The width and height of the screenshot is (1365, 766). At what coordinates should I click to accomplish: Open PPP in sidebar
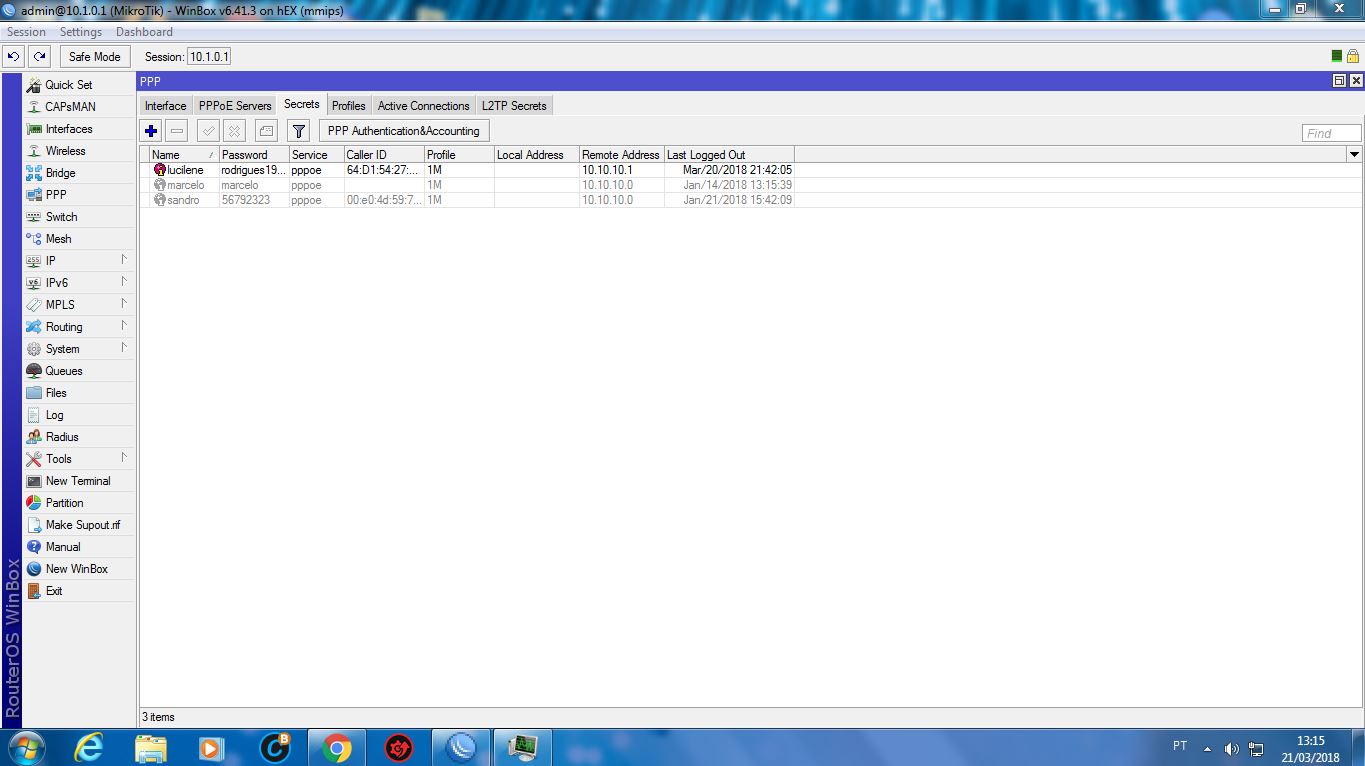pos(79,195)
